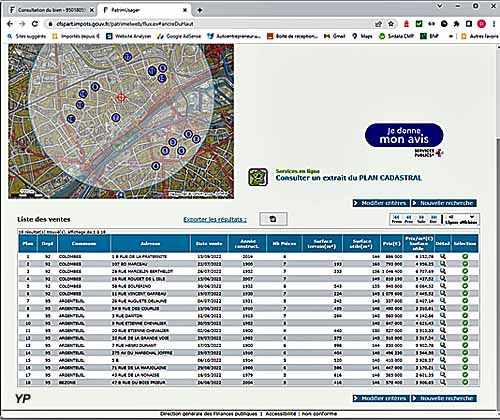Switch to Consultation du bien tab
This screenshot has width=500, height=420.
[x=52, y=10]
